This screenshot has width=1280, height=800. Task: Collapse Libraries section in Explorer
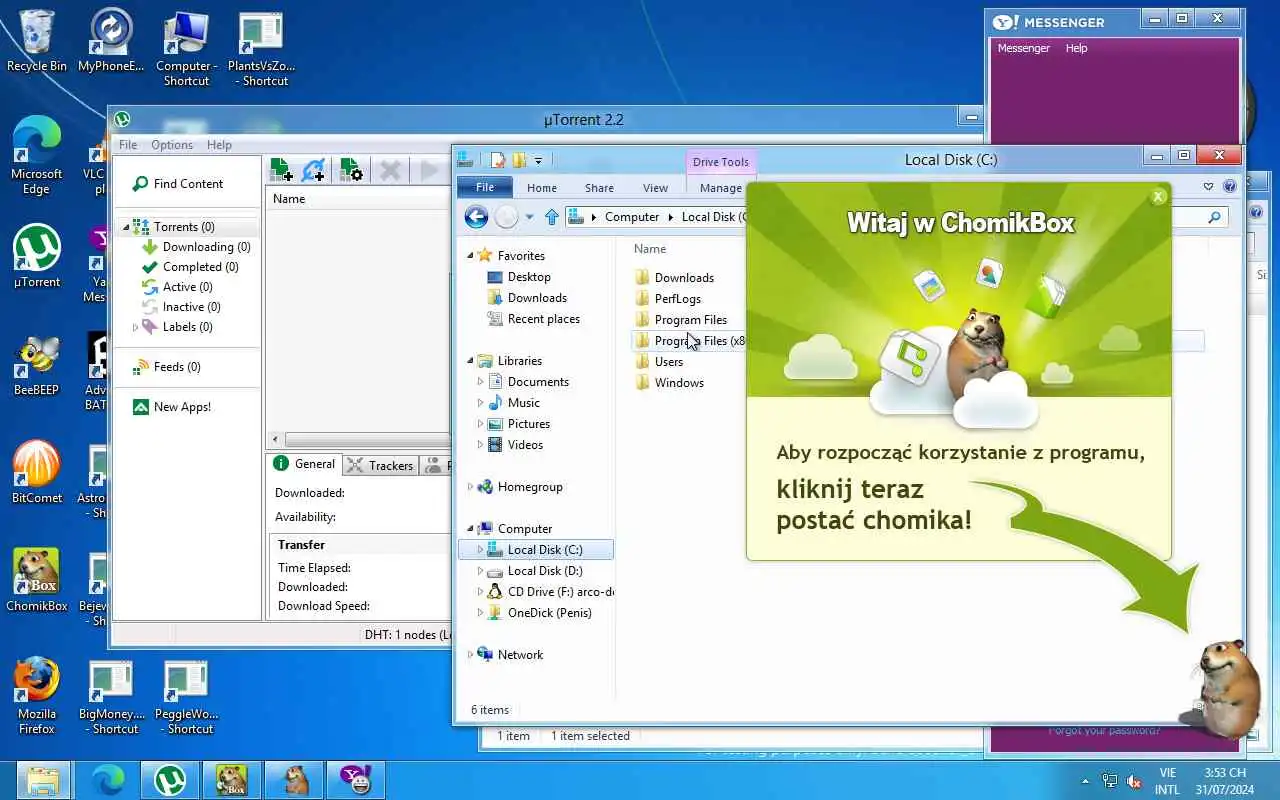[x=471, y=361]
